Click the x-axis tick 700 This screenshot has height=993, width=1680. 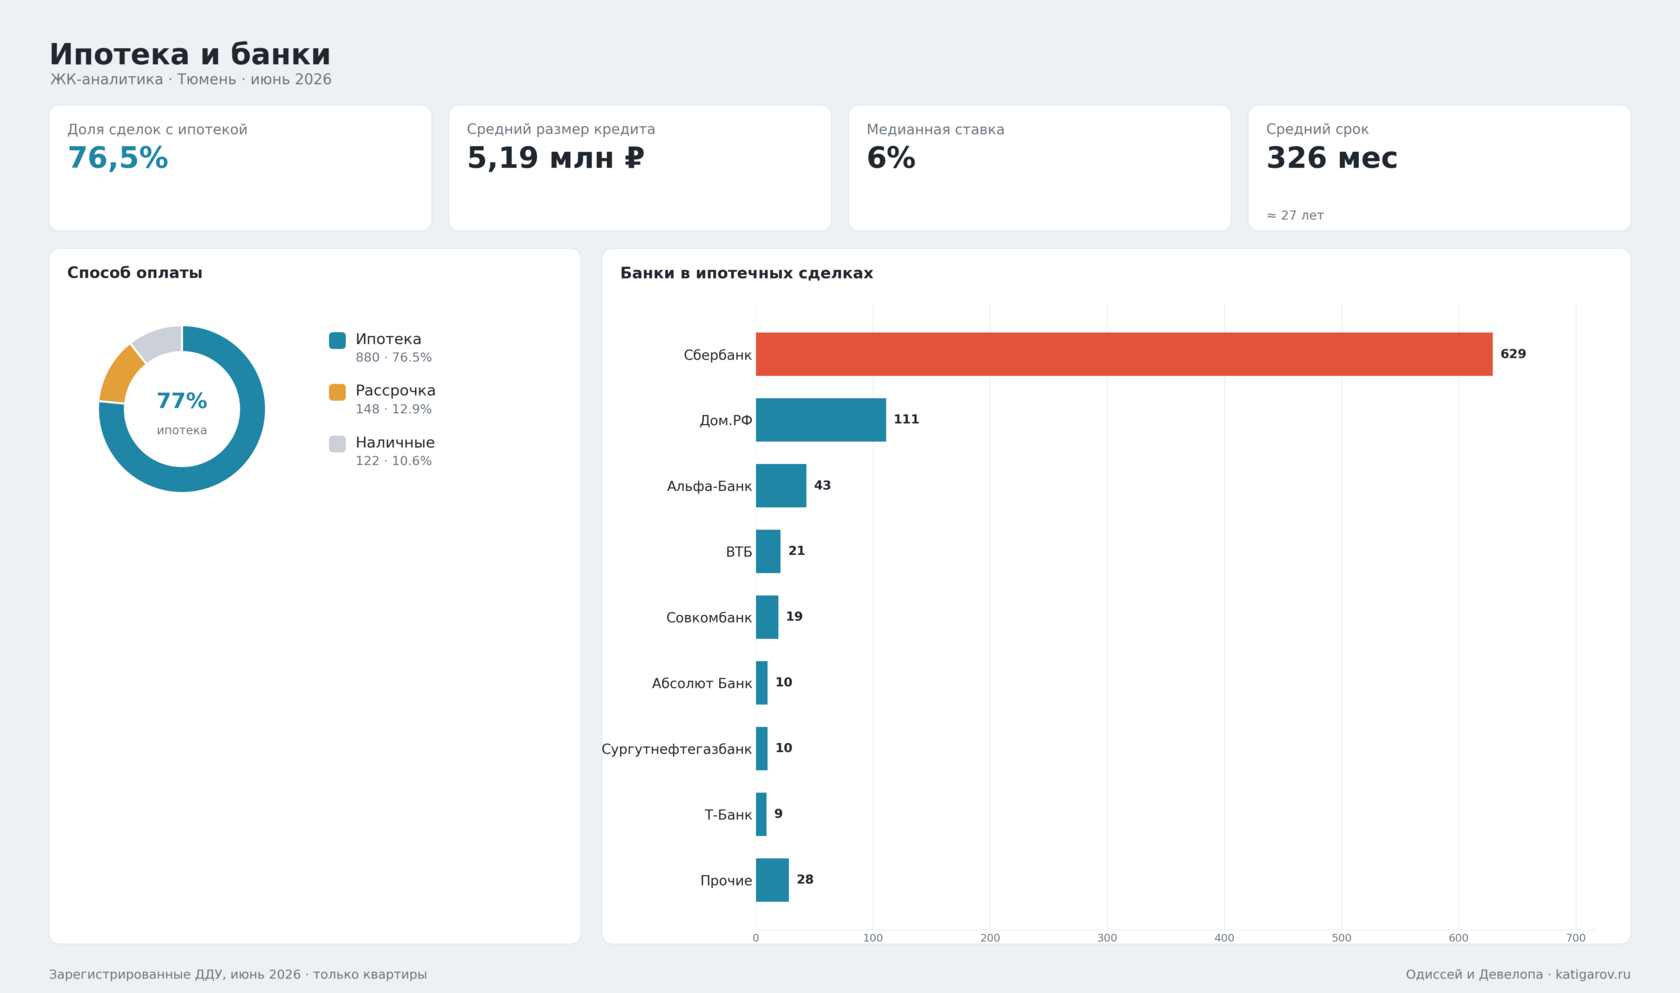pyautogui.click(x=1576, y=938)
